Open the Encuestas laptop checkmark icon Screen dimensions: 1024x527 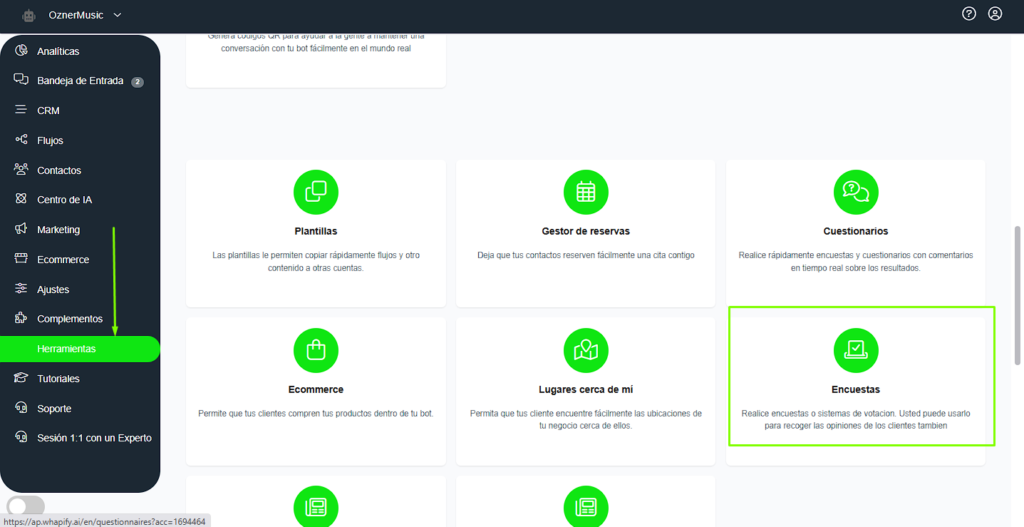[x=855, y=349]
